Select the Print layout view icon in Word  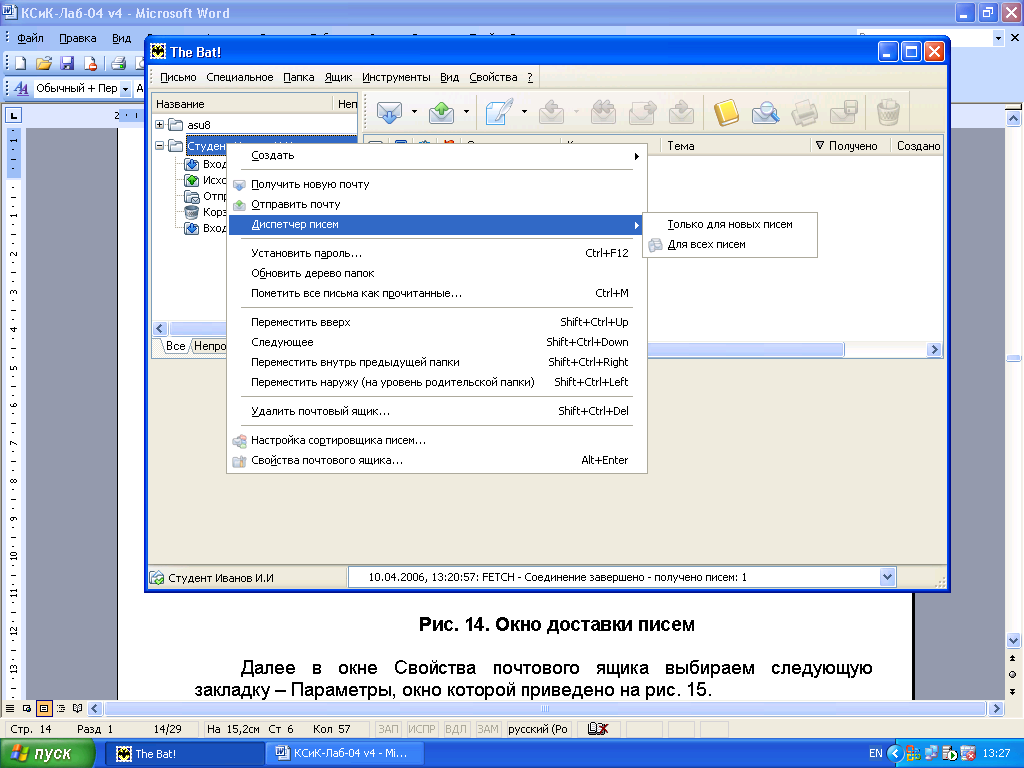click(44, 709)
